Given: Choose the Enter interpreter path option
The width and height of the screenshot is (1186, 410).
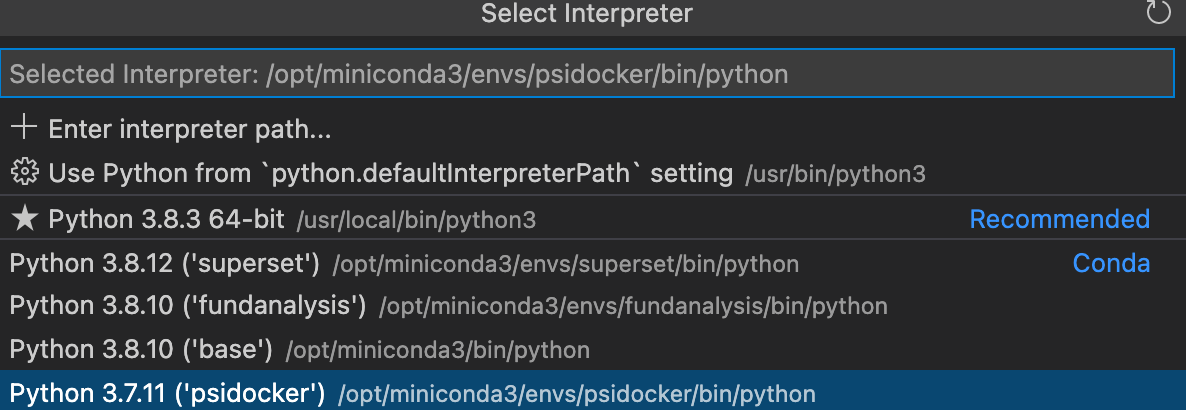Looking at the screenshot, I should [x=190, y=129].
